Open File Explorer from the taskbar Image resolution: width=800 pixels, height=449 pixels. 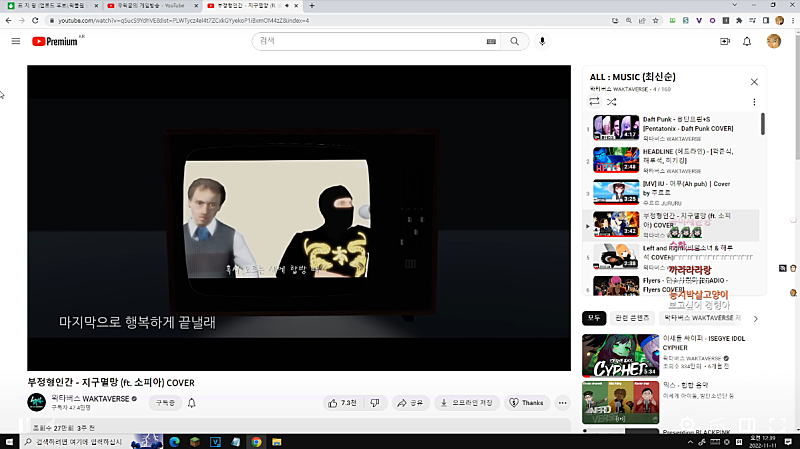pos(277,442)
